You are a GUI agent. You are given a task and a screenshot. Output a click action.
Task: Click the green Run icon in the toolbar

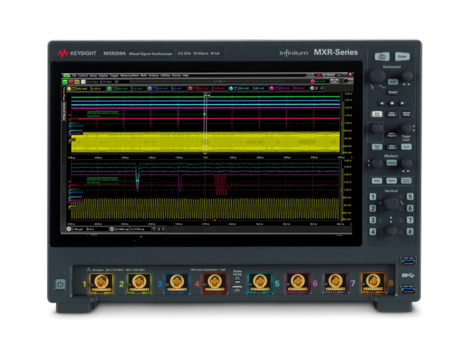tap(65, 82)
